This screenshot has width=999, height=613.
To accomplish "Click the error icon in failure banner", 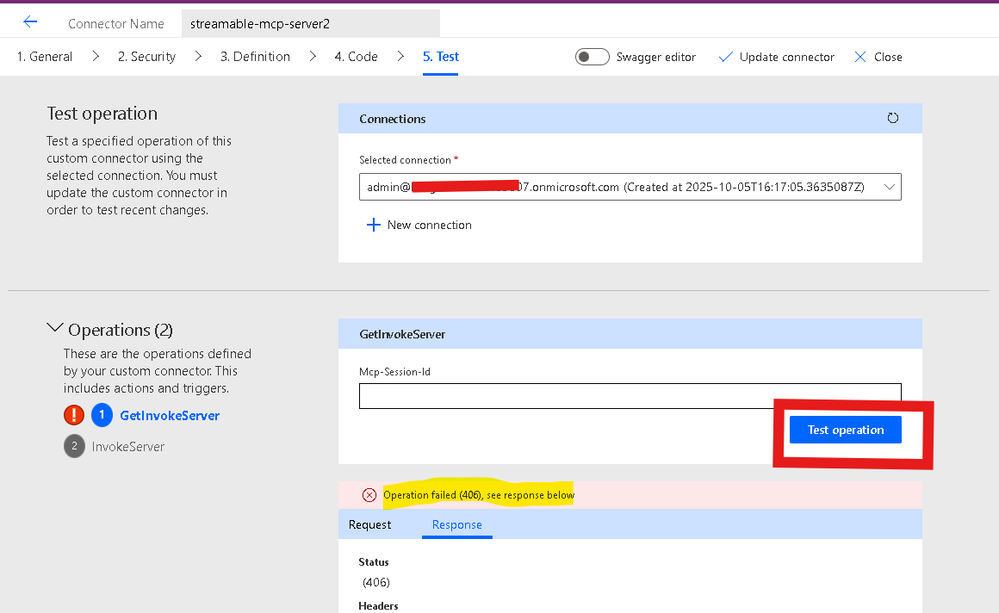I will click(369, 495).
